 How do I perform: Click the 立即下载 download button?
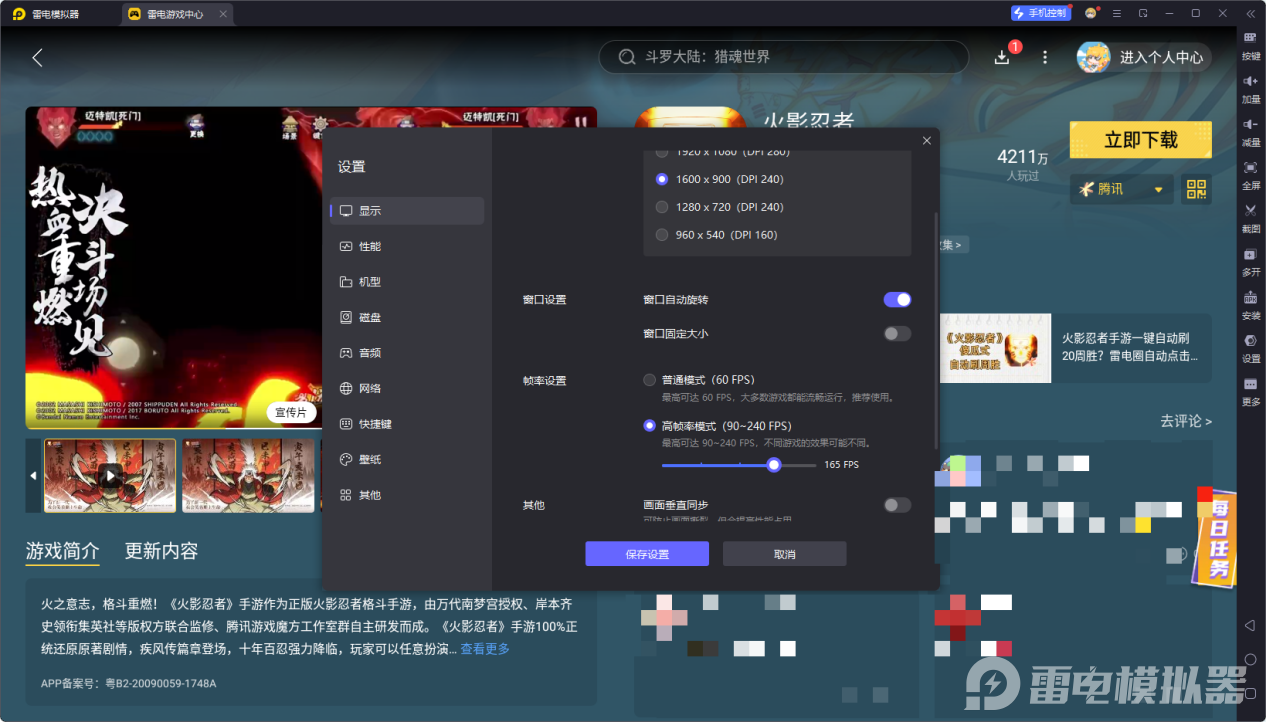click(1141, 140)
